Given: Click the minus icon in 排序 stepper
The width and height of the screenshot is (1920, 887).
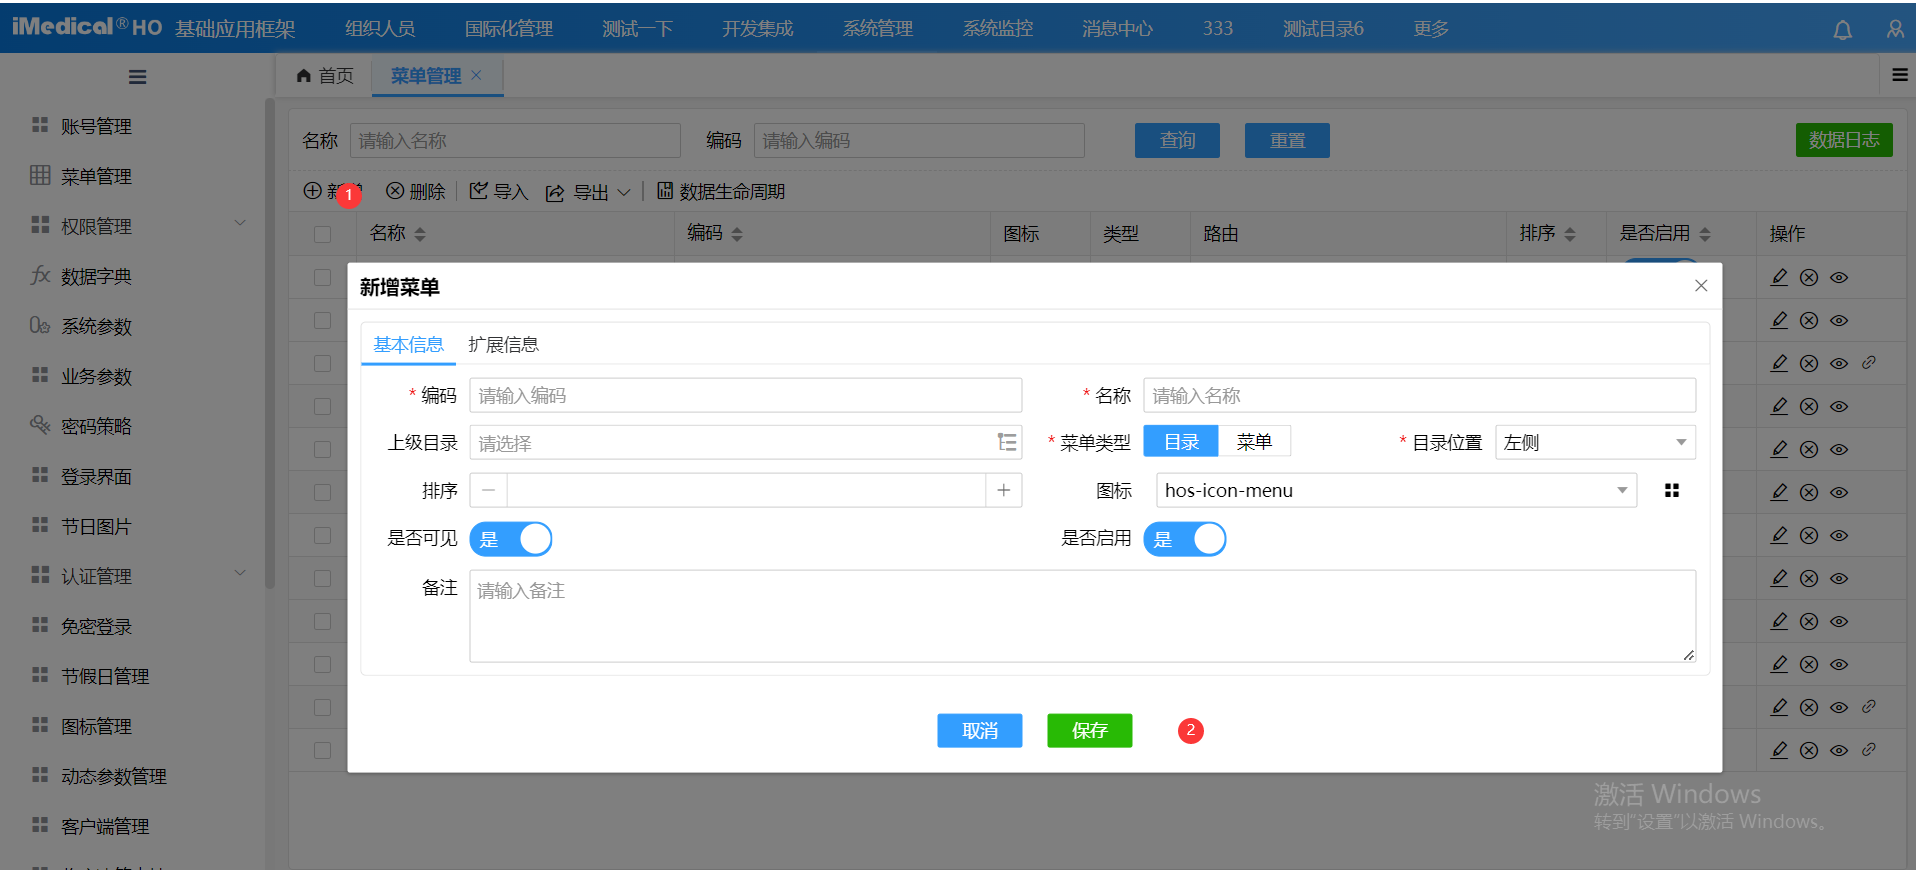Looking at the screenshot, I should tap(488, 491).
